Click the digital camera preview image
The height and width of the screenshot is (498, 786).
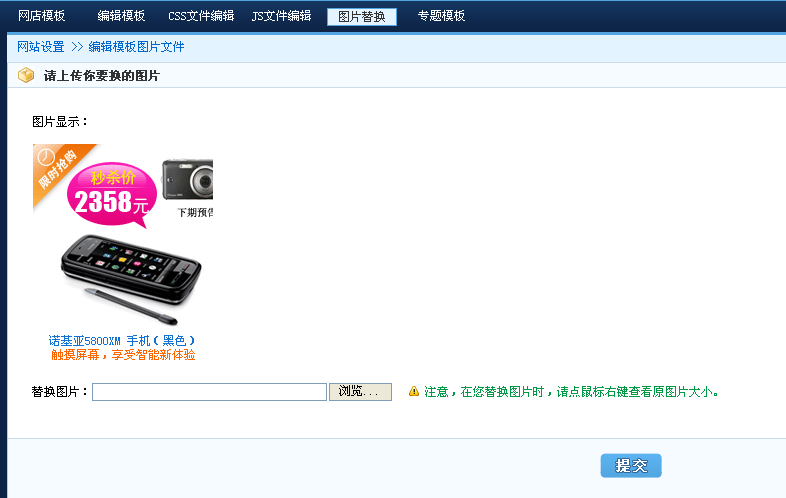pos(187,180)
